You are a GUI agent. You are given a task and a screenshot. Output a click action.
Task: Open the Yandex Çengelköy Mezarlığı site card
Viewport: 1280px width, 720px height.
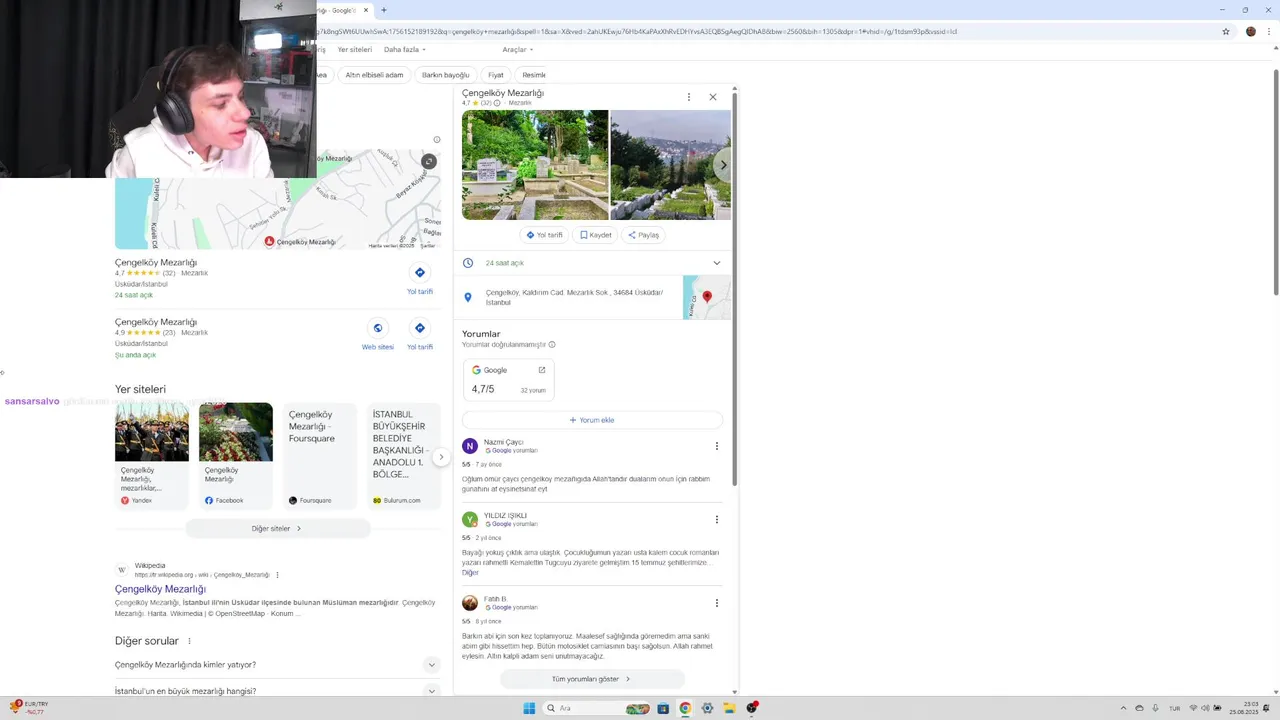(152, 455)
